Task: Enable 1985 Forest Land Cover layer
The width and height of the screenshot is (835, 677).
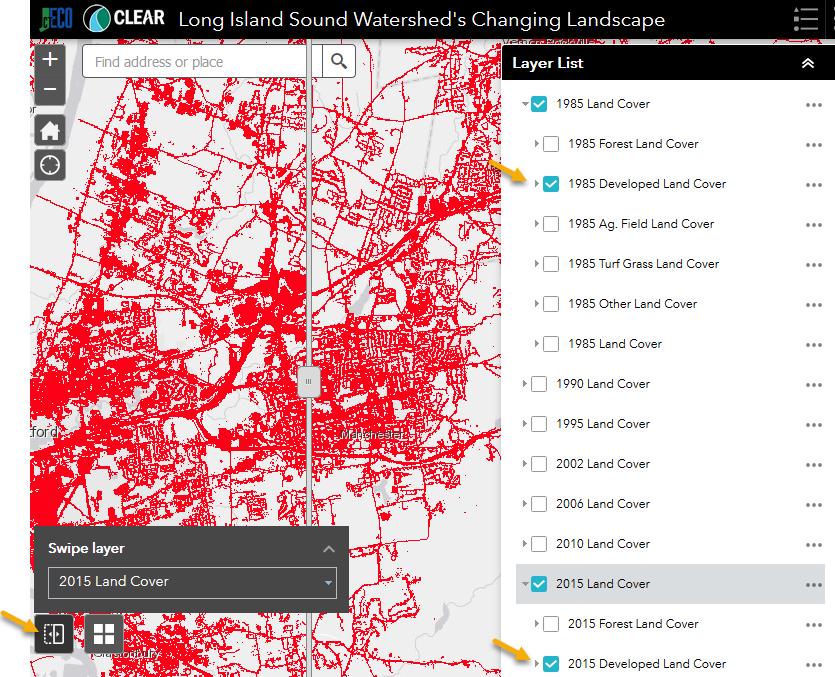Action: [551, 144]
